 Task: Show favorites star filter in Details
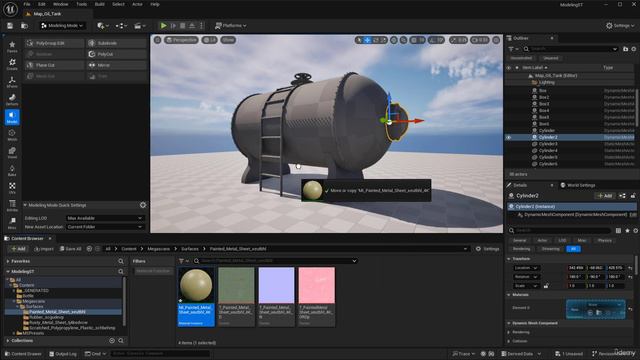click(x=627, y=231)
